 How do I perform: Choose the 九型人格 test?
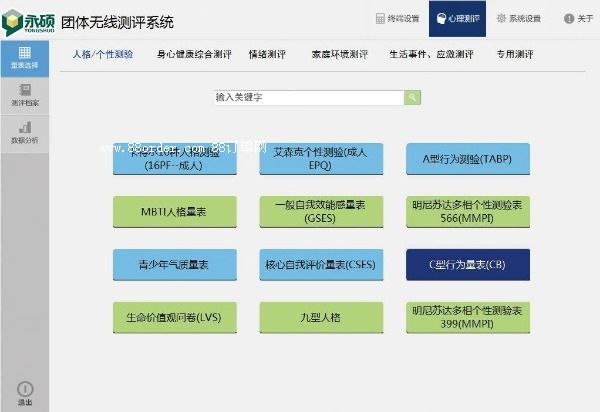tap(321, 318)
